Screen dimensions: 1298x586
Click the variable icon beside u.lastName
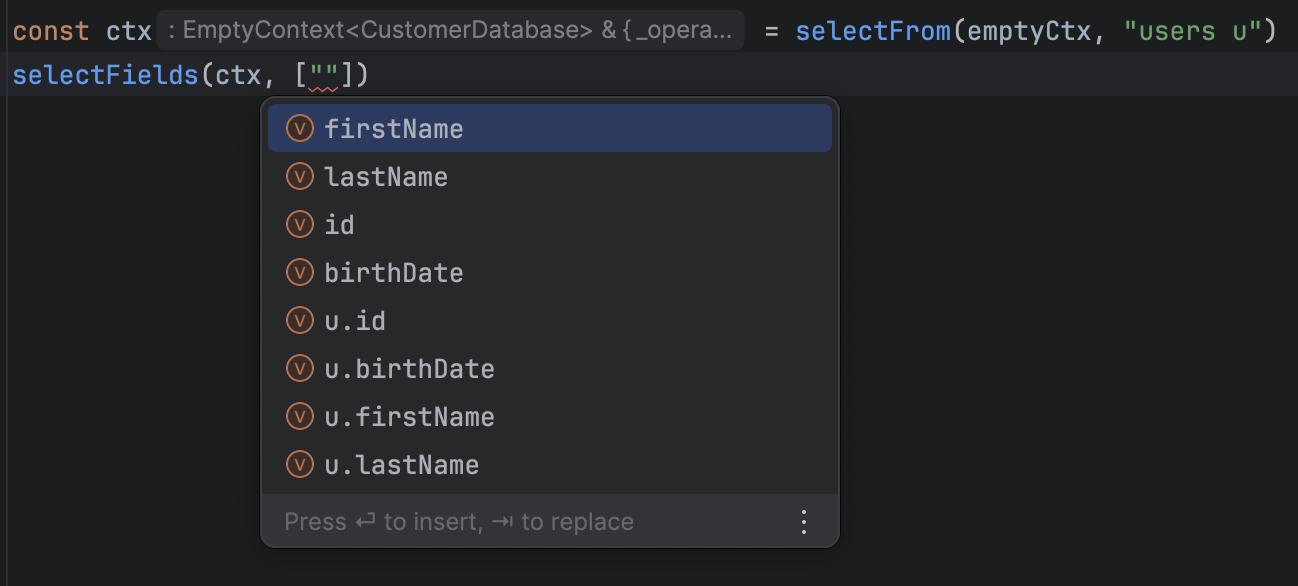tap(300, 465)
